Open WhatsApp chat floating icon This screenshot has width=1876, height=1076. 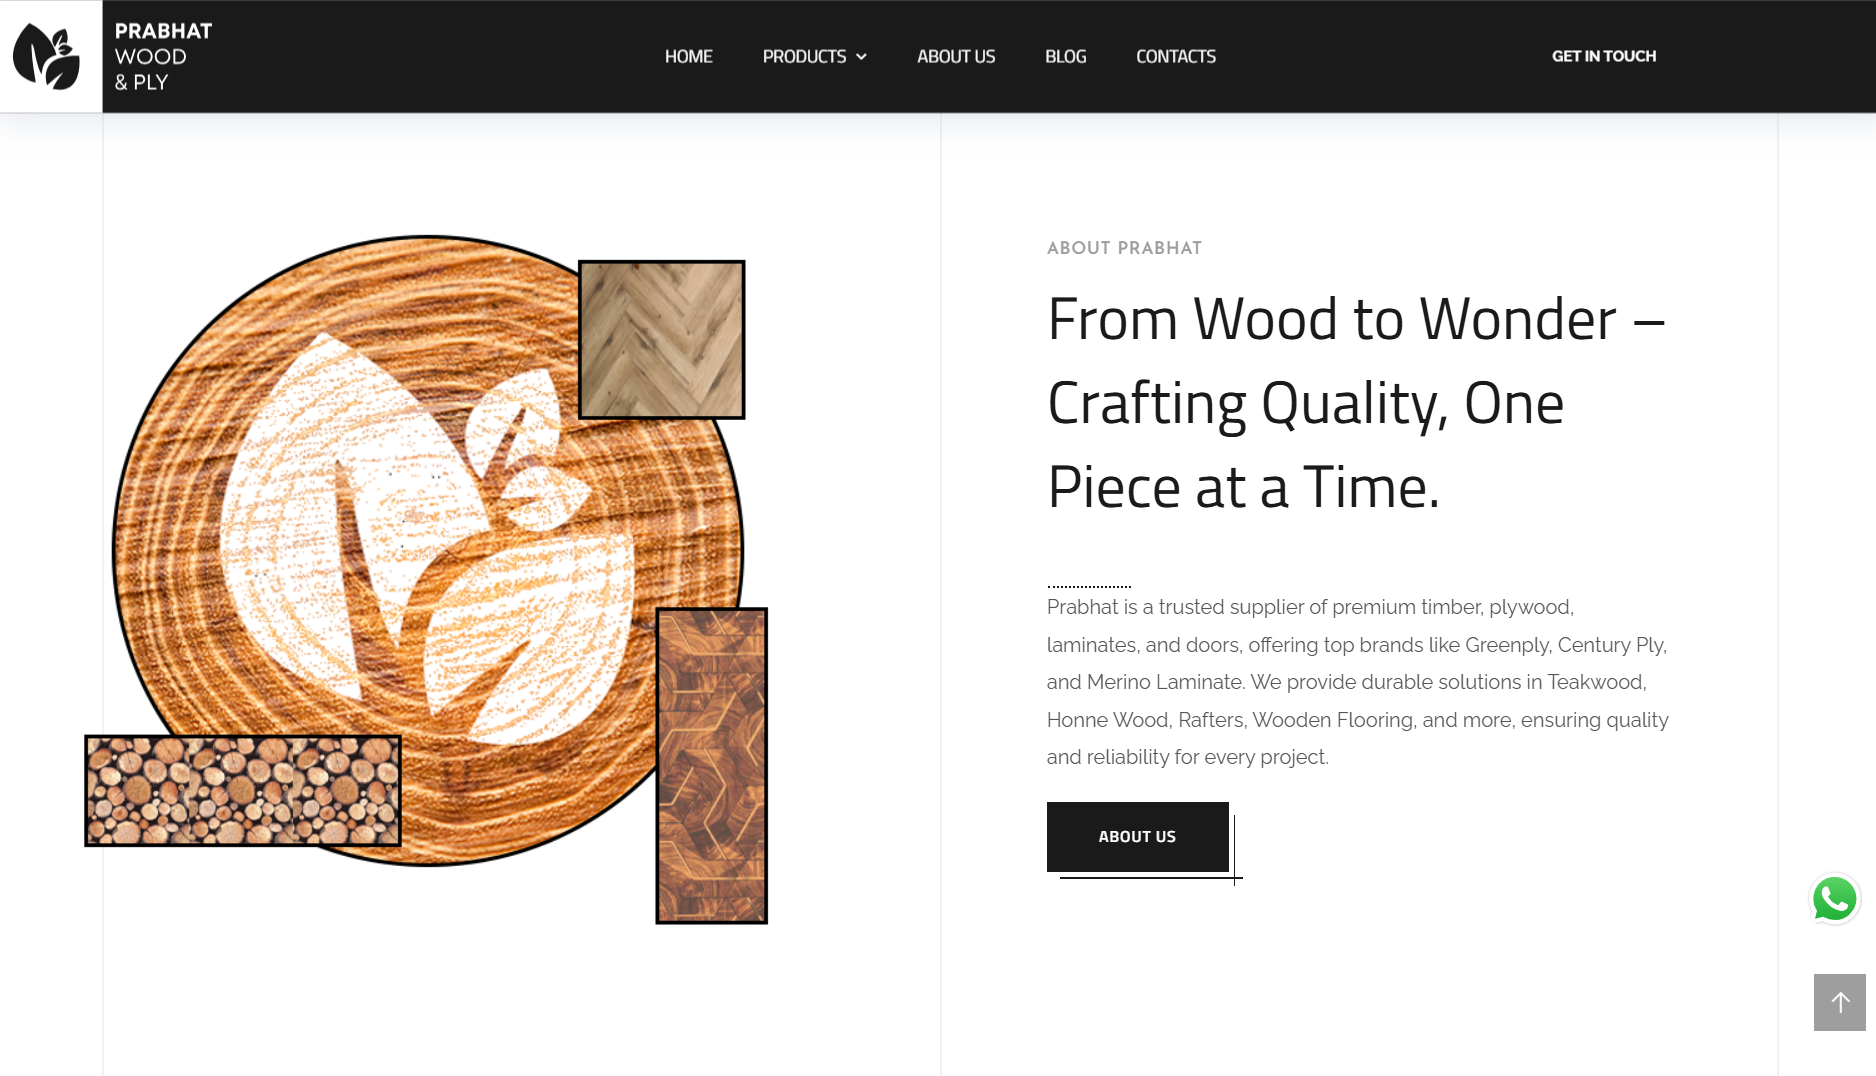(x=1835, y=899)
